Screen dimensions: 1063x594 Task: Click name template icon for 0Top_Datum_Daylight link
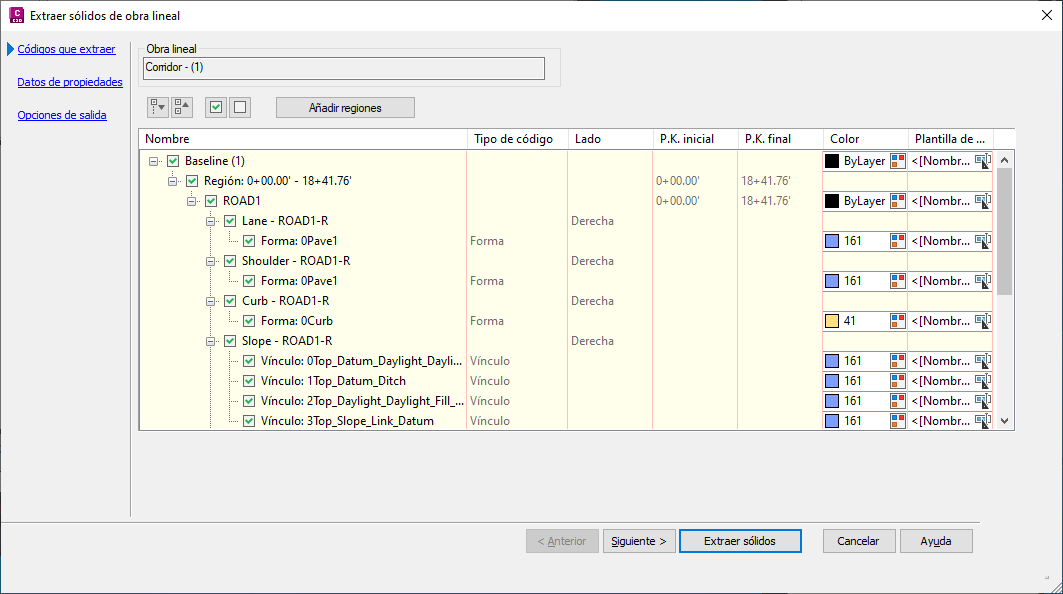pyautogui.click(x=983, y=361)
